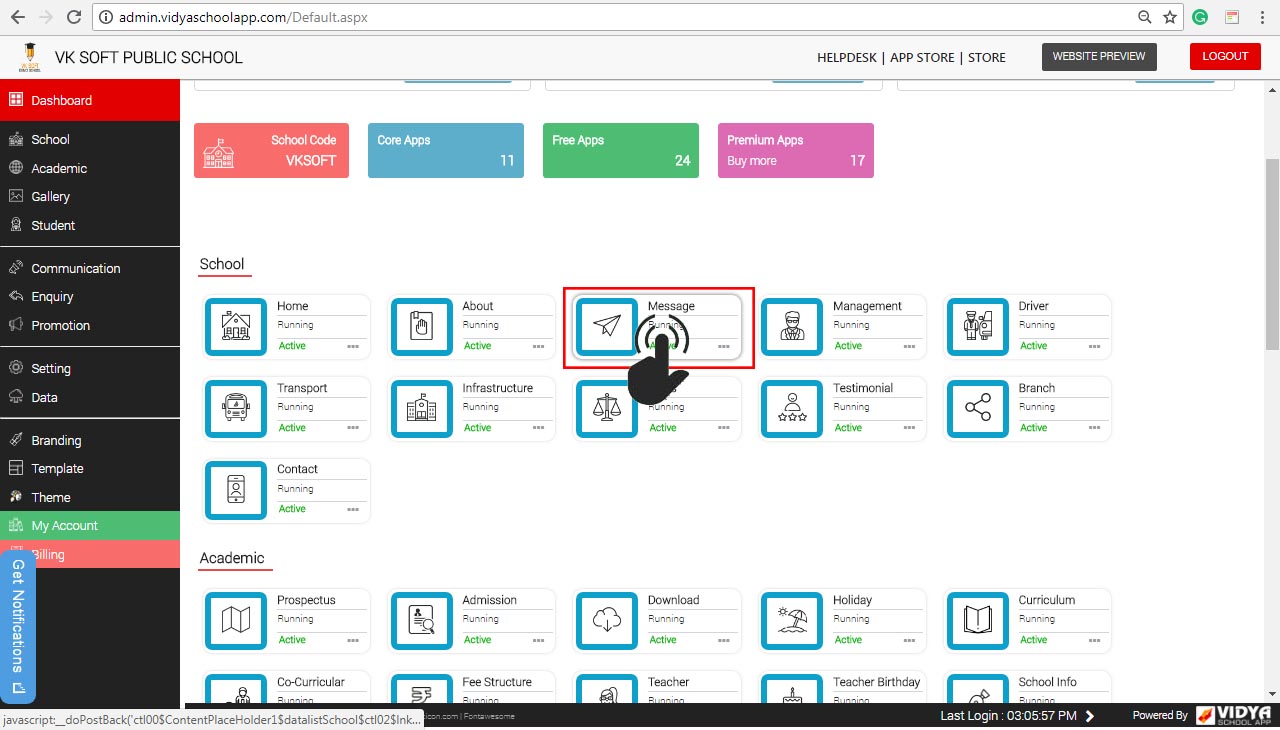
Task: Click the LOGOUT button
Action: 1225,56
